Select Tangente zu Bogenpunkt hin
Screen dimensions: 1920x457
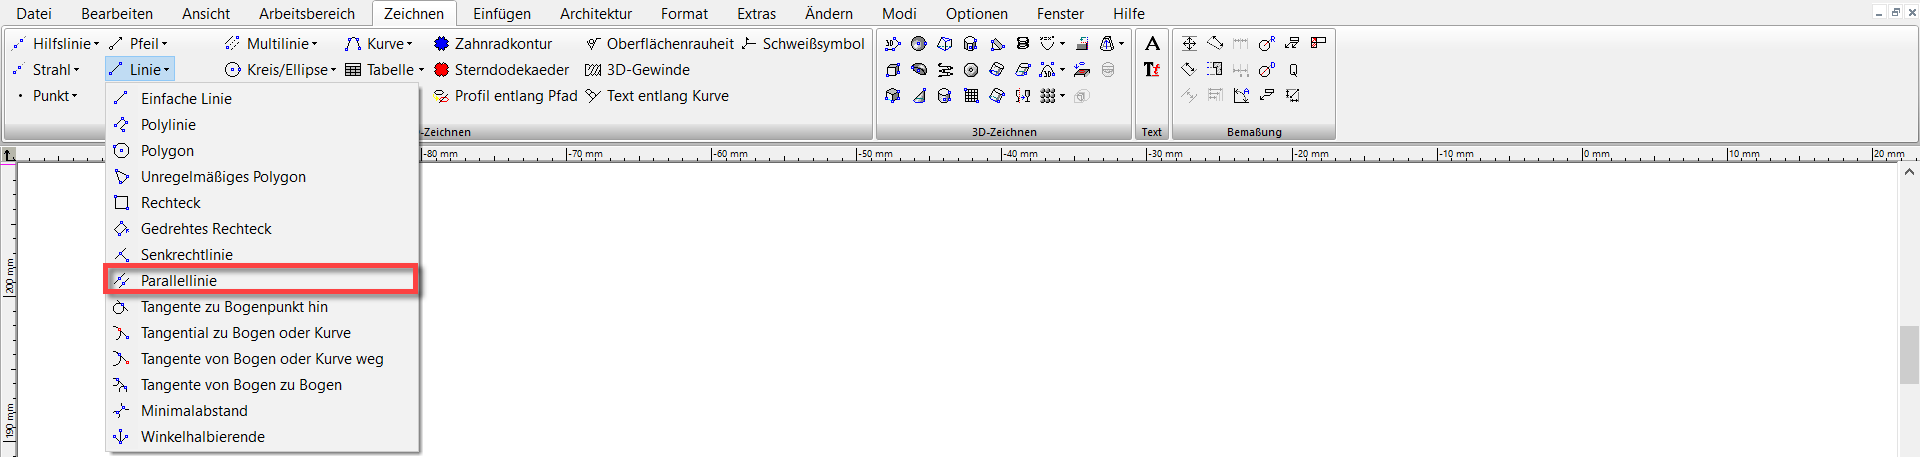(262, 306)
